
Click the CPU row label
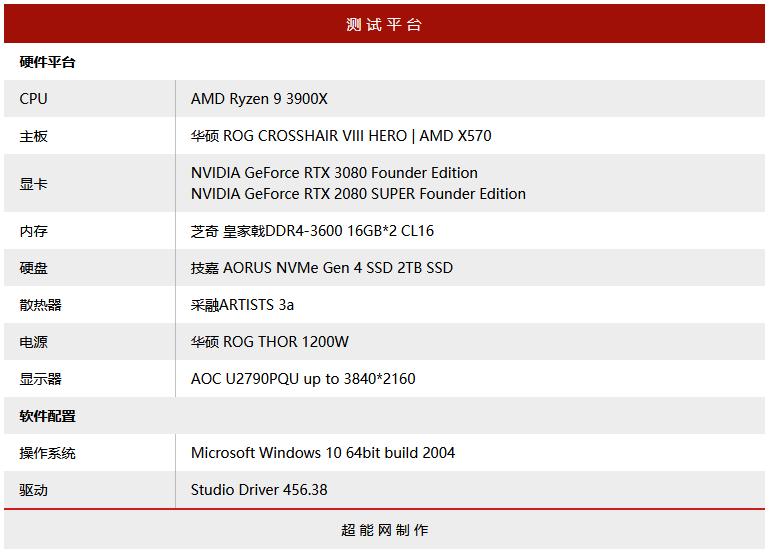[x=33, y=99]
